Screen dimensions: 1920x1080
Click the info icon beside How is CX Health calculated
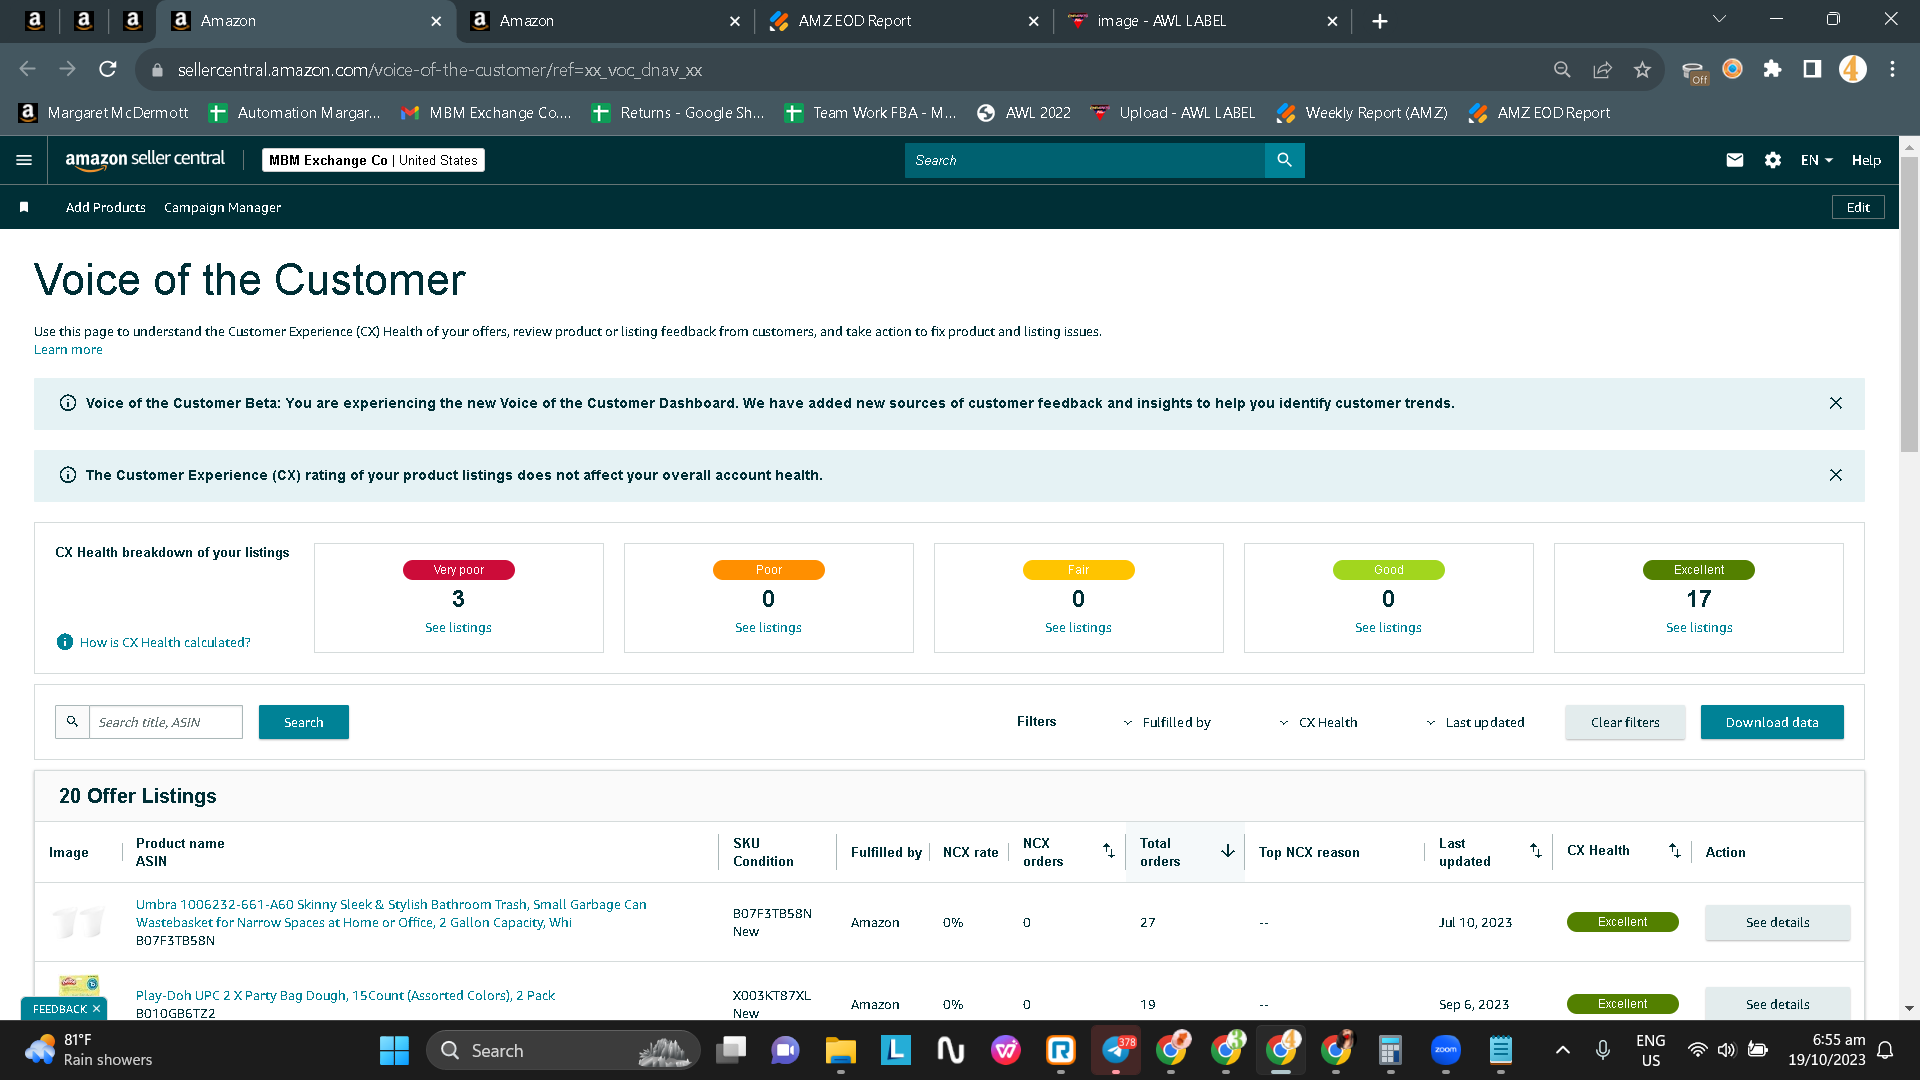click(65, 642)
